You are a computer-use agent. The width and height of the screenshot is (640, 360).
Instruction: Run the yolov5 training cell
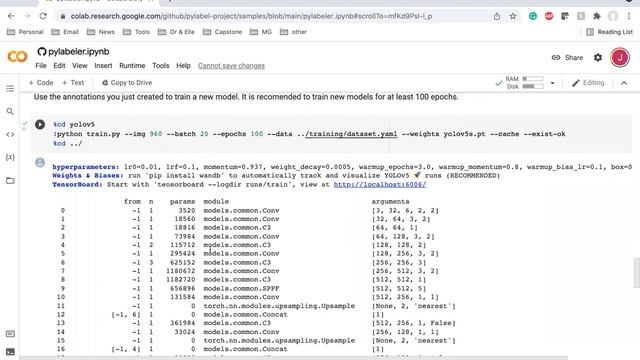(40, 124)
